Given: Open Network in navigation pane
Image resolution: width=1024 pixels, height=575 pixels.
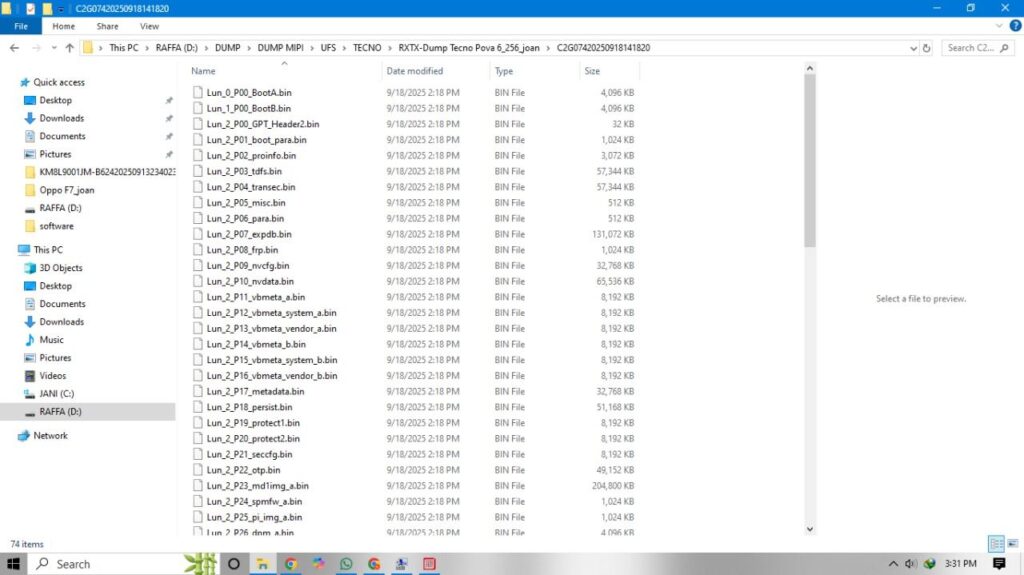Looking at the screenshot, I should 50,436.
